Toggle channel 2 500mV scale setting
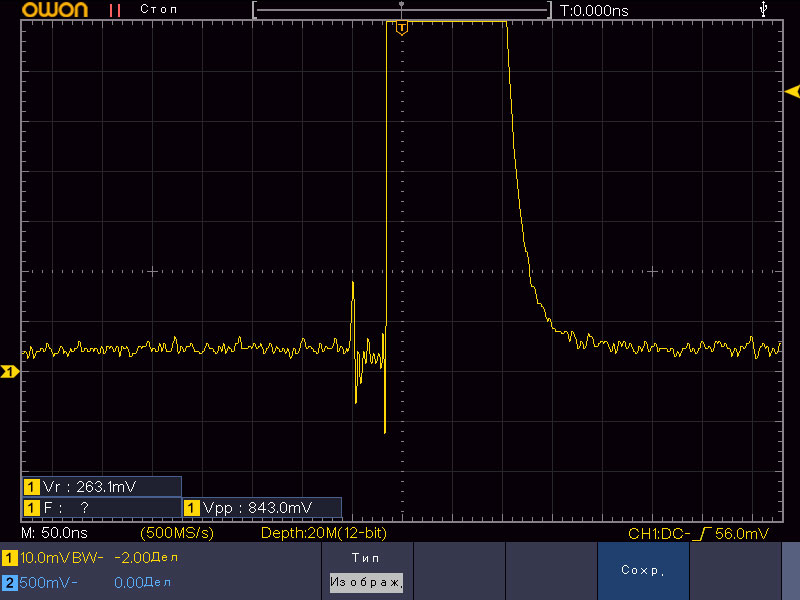800x600 pixels. pos(48,581)
